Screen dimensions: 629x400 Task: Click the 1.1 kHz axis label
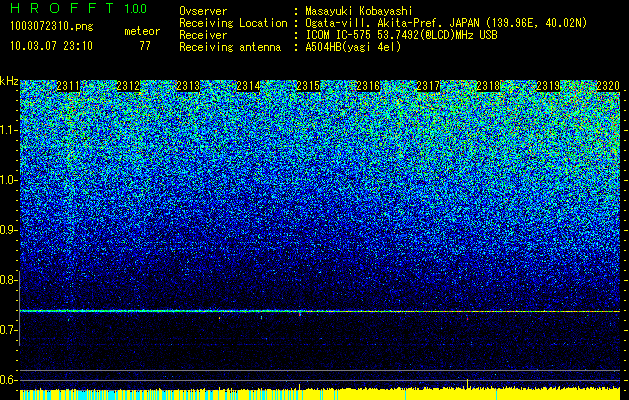(7, 130)
